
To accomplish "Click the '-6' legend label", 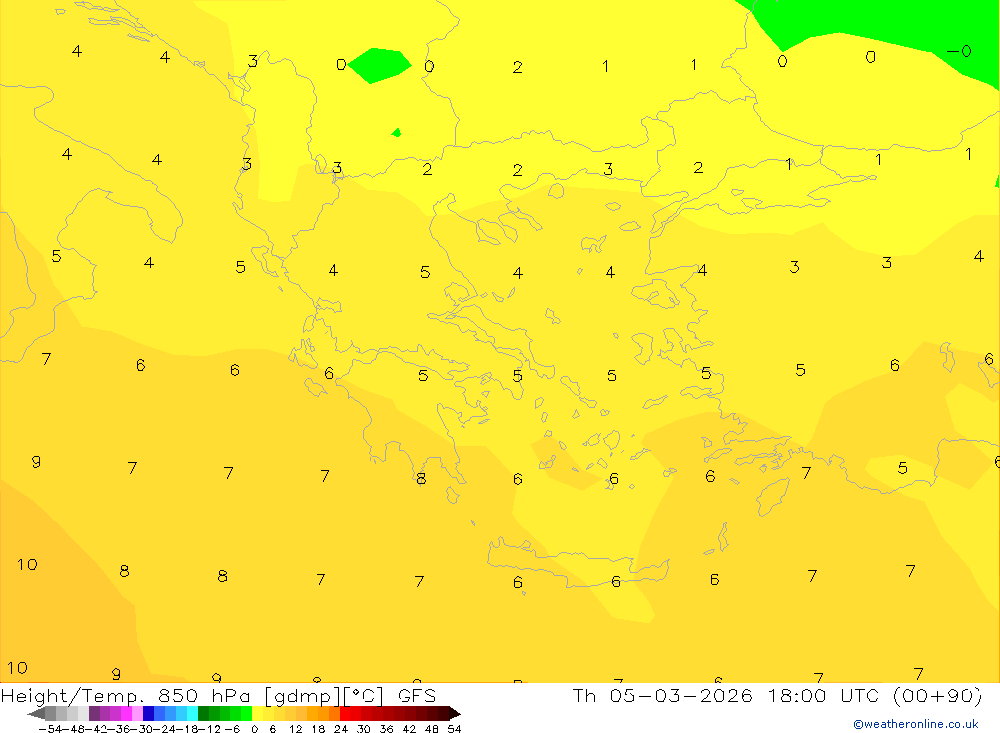I will click(232, 729).
